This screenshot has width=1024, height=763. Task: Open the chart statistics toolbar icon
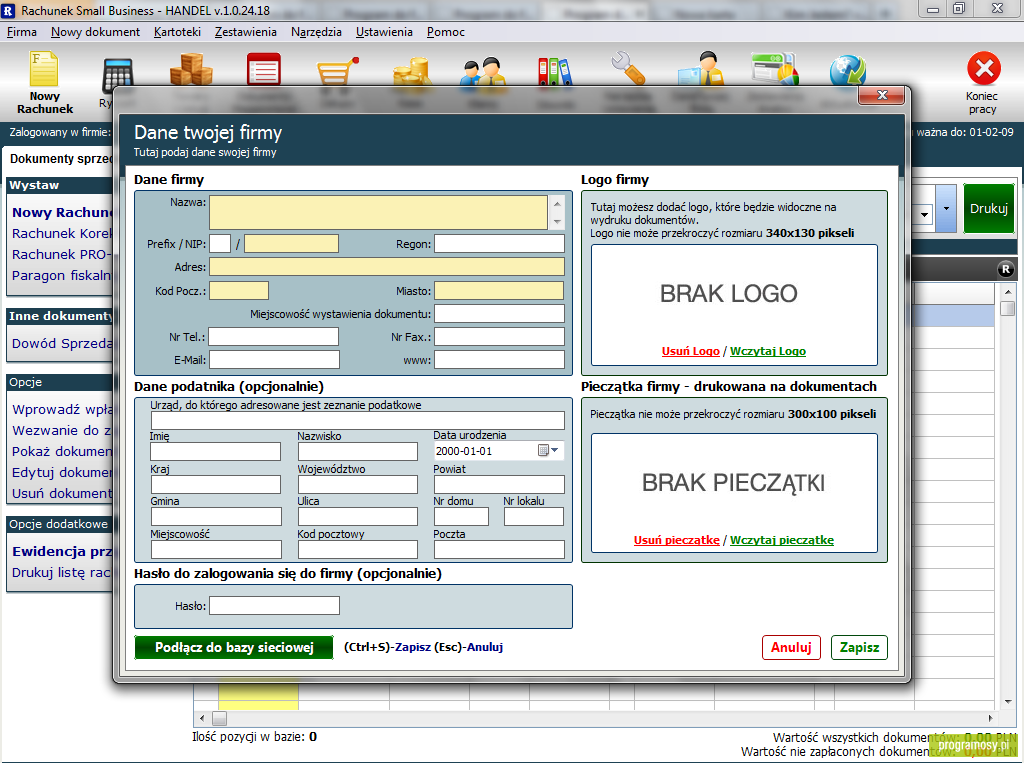click(775, 68)
